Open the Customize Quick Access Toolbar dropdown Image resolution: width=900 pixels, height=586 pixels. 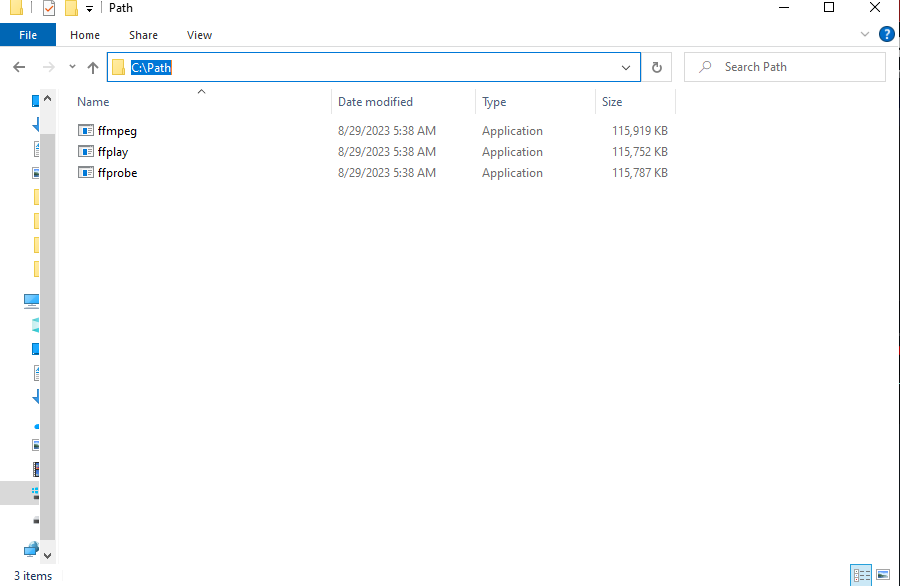click(89, 9)
